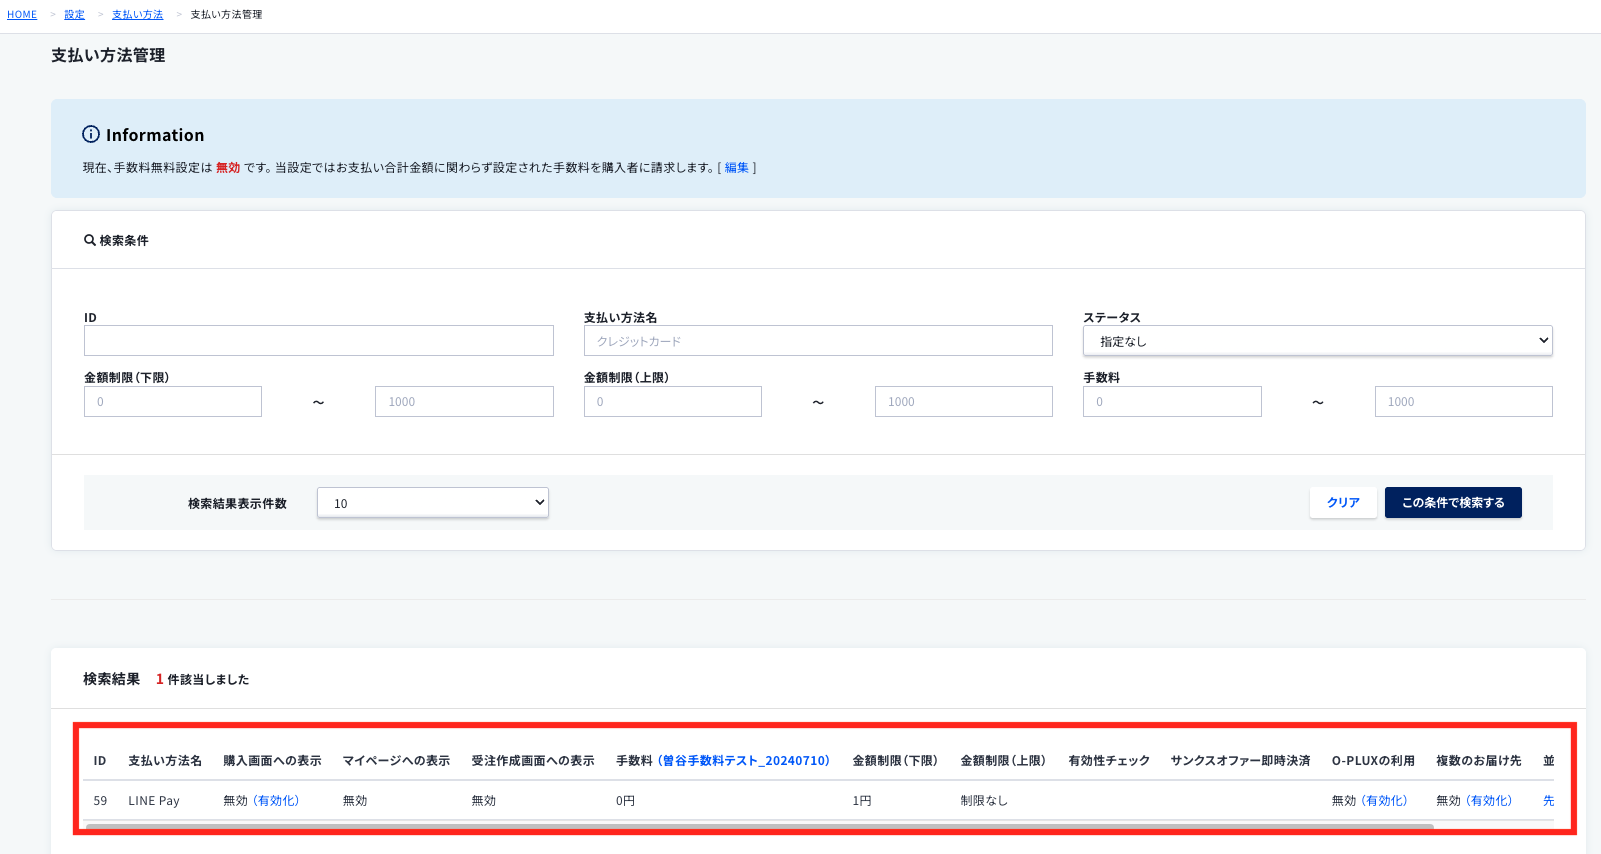
Task: Enable display on purchase screen for LINE Pay
Action: point(276,801)
